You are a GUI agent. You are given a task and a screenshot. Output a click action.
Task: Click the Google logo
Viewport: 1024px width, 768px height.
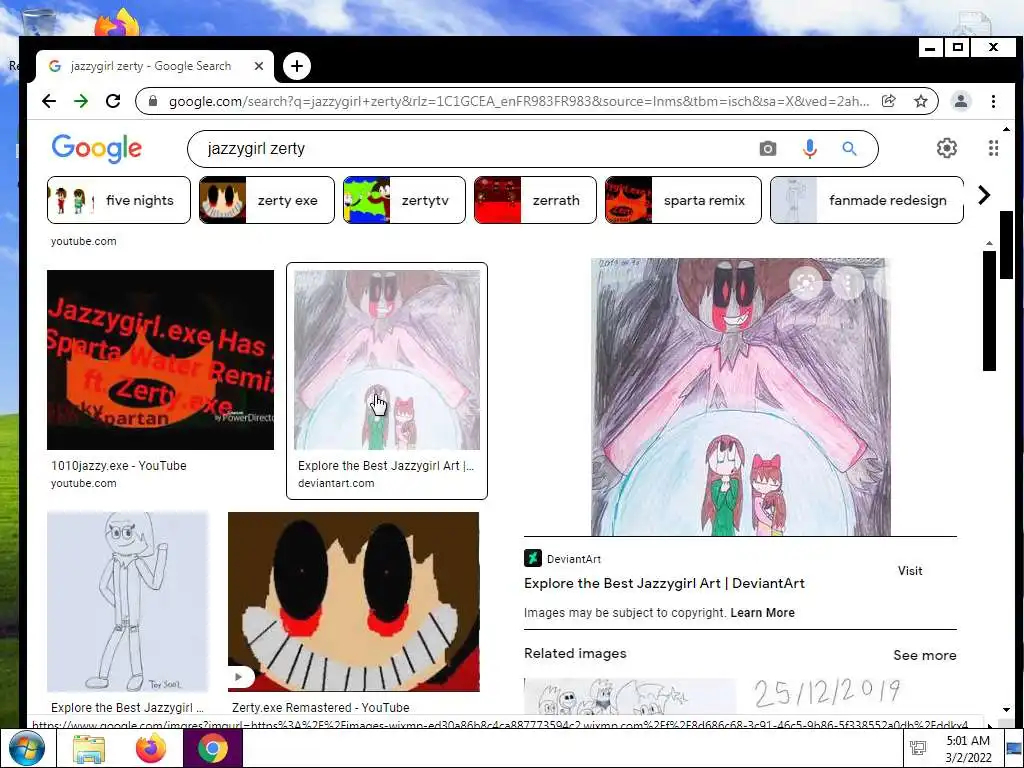[x=97, y=149]
